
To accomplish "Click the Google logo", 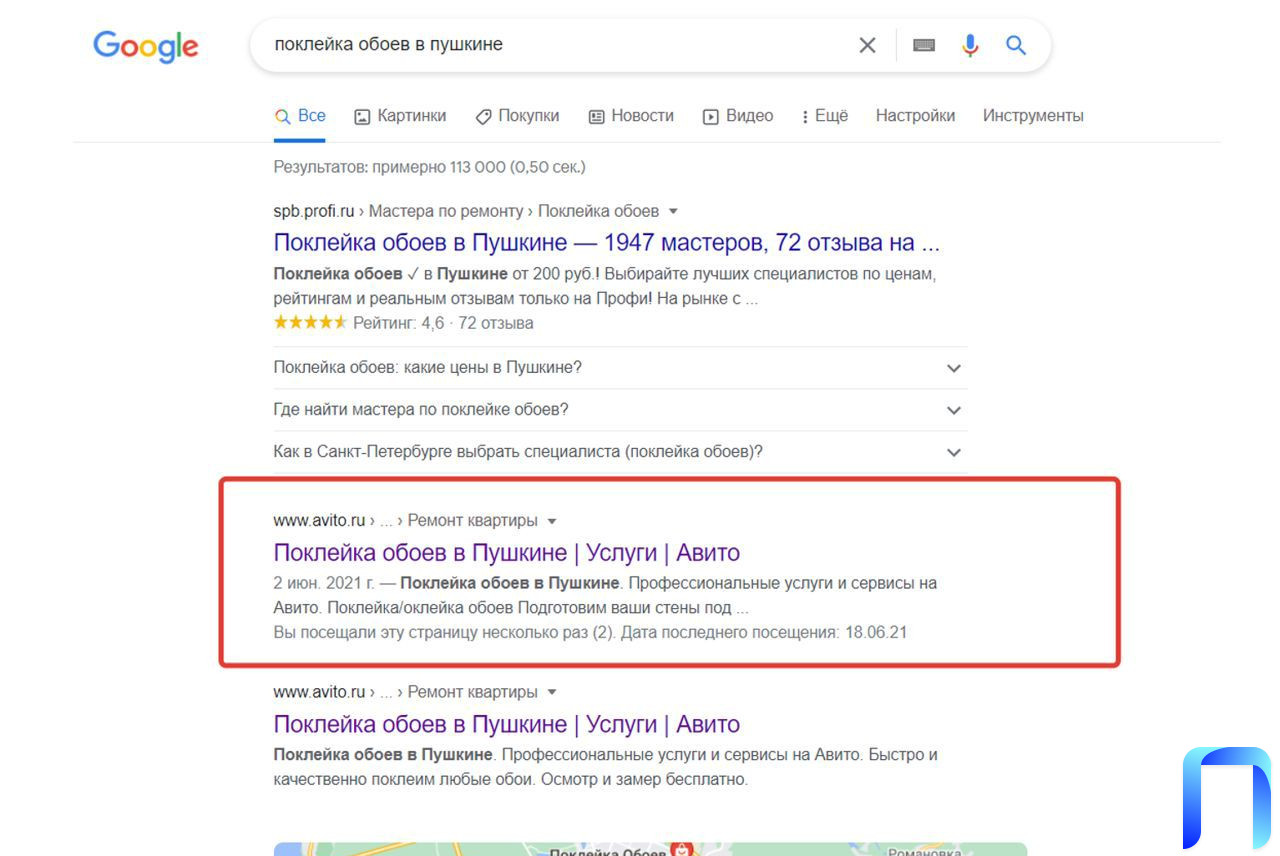I will (x=146, y=46).
